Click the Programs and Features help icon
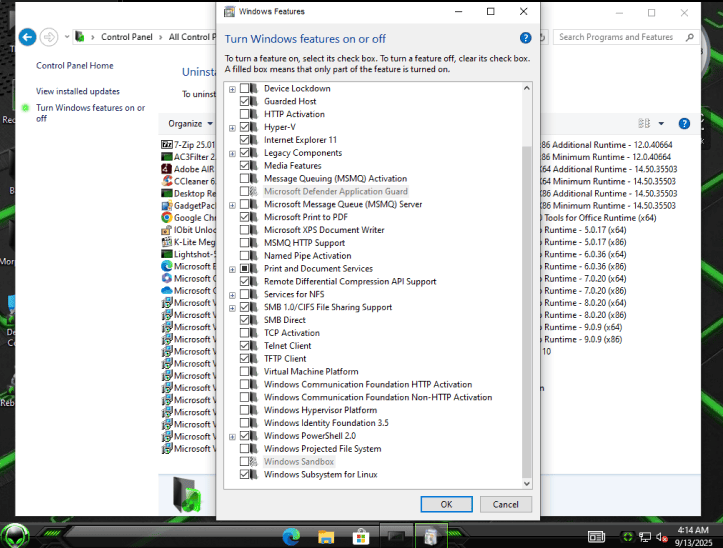 point(684,123)
